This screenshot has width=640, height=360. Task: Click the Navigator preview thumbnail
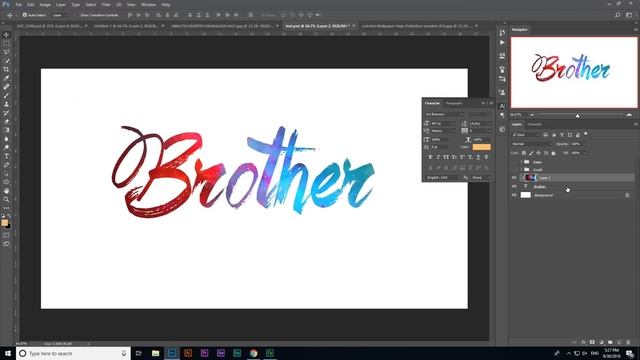click(574, 73)
